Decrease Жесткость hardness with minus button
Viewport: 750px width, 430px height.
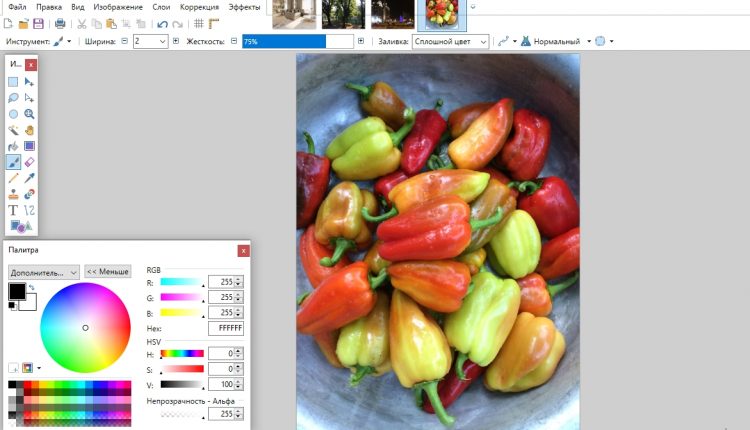click(234, 41)
